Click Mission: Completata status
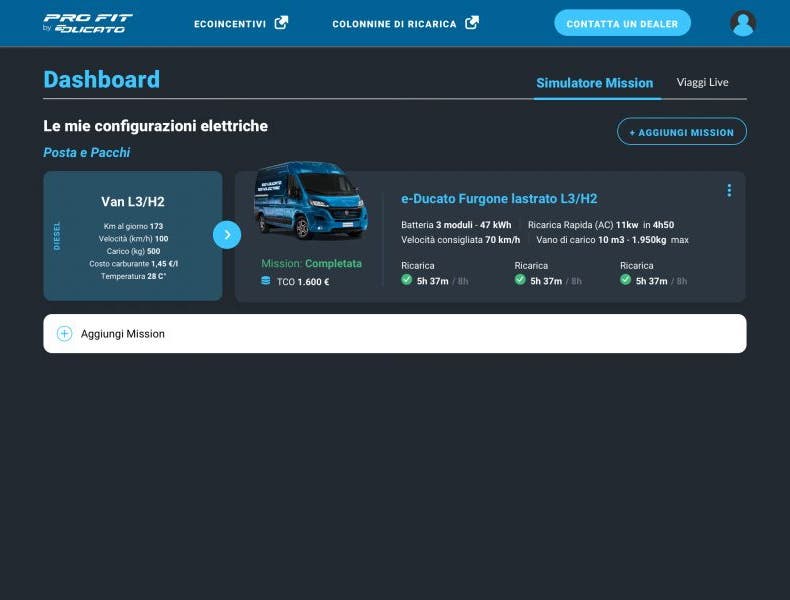This screenshot has height=600, width=790. click(311, 263)
